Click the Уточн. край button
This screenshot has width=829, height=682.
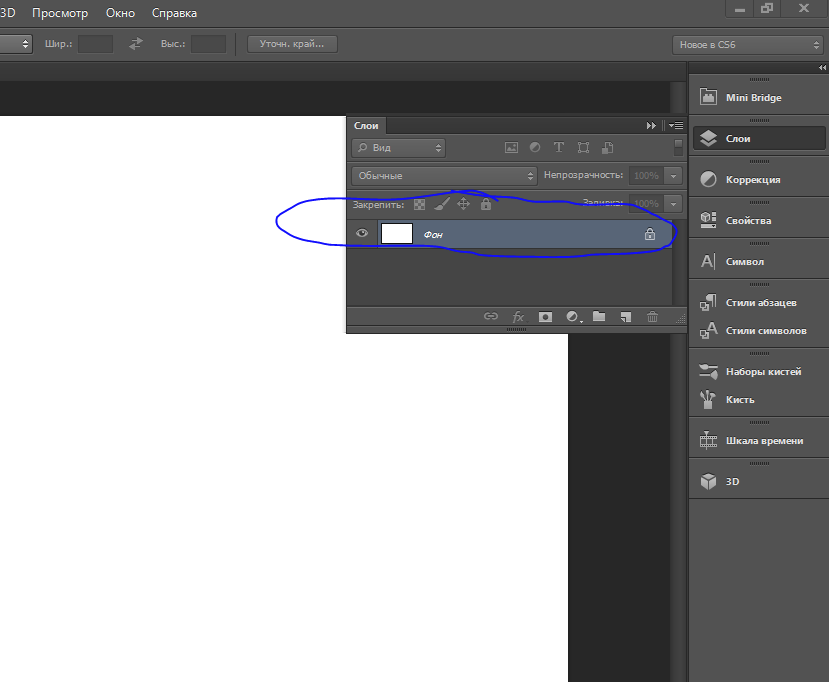pyautogui.click(x=292, y=44)
